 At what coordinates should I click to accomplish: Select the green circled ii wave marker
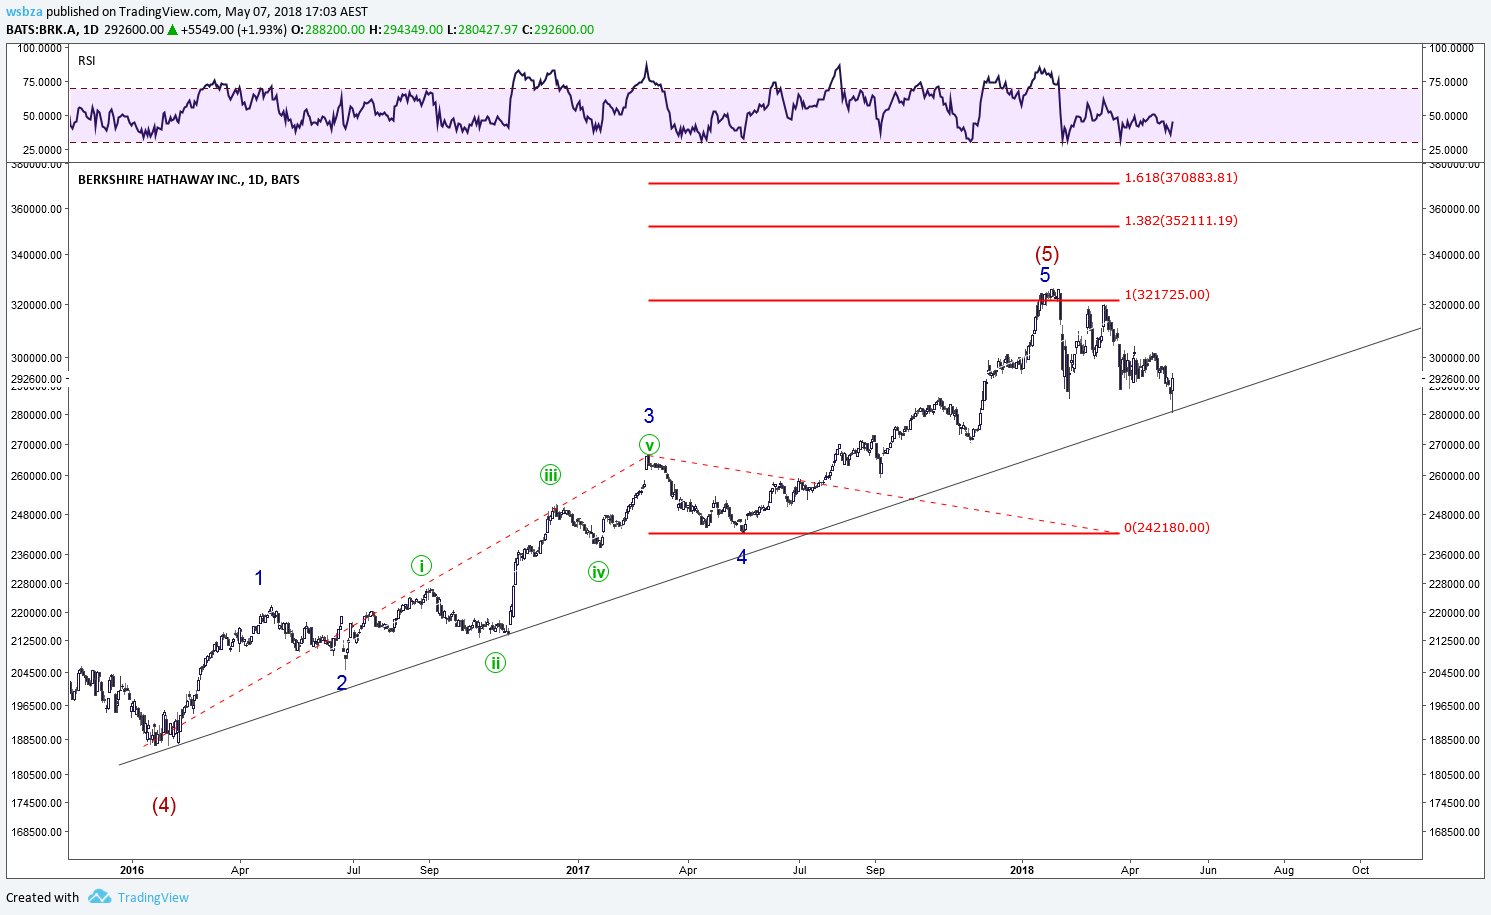[495, 662]
